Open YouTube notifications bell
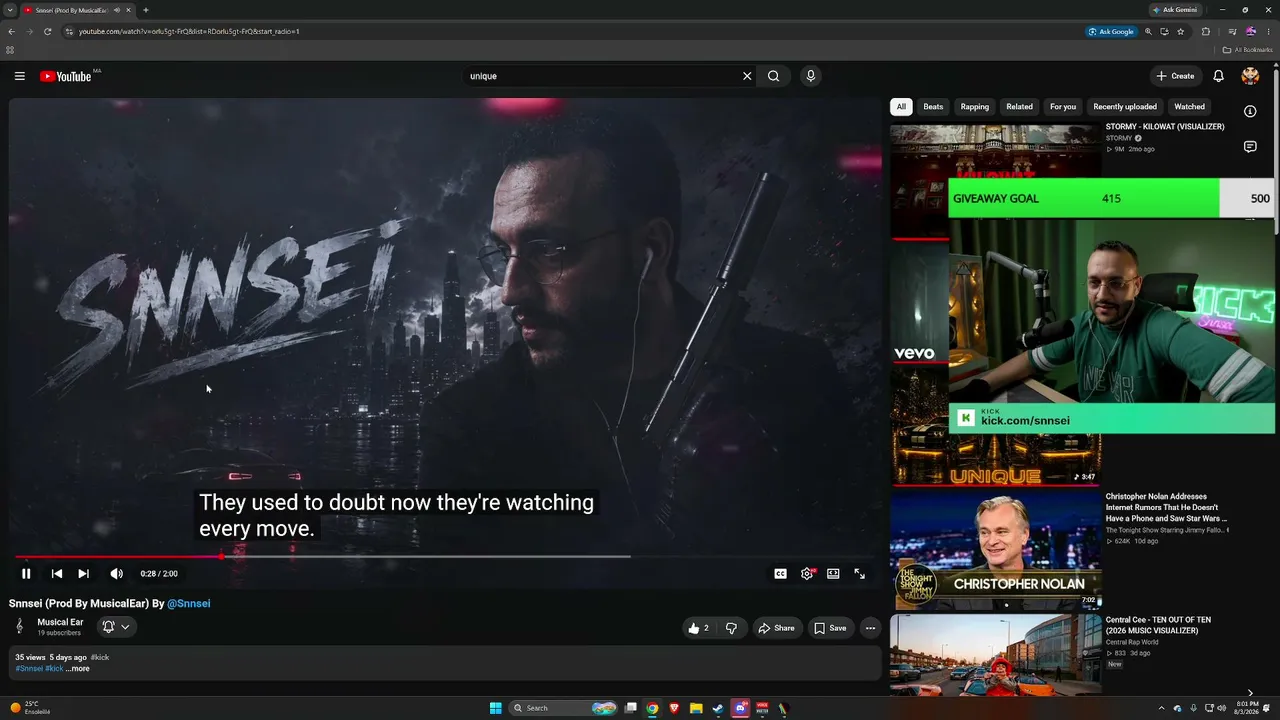 point(1218,76)
